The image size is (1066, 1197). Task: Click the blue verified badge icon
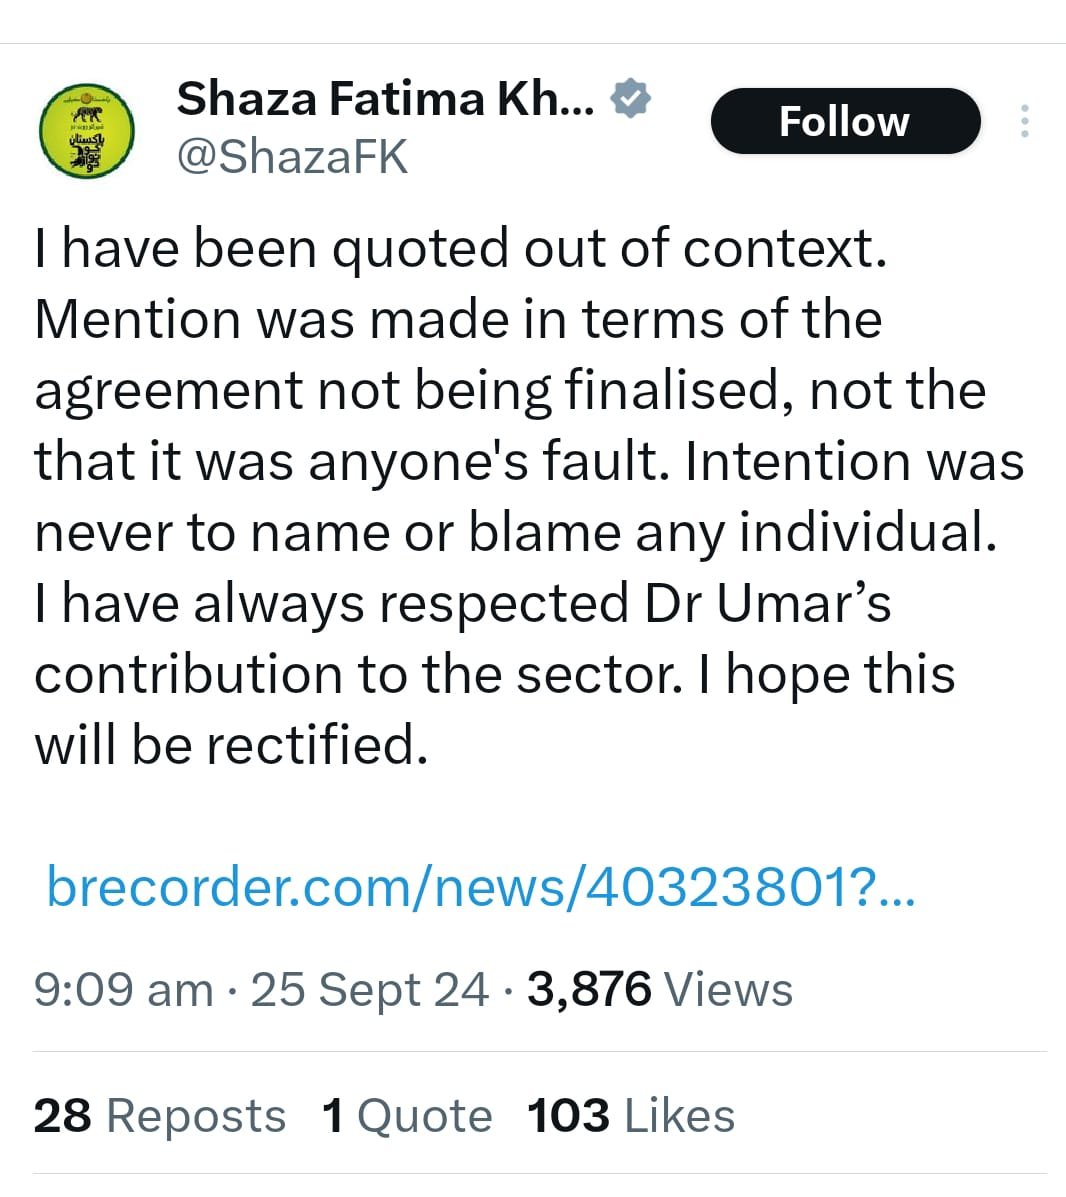point(631,98)
